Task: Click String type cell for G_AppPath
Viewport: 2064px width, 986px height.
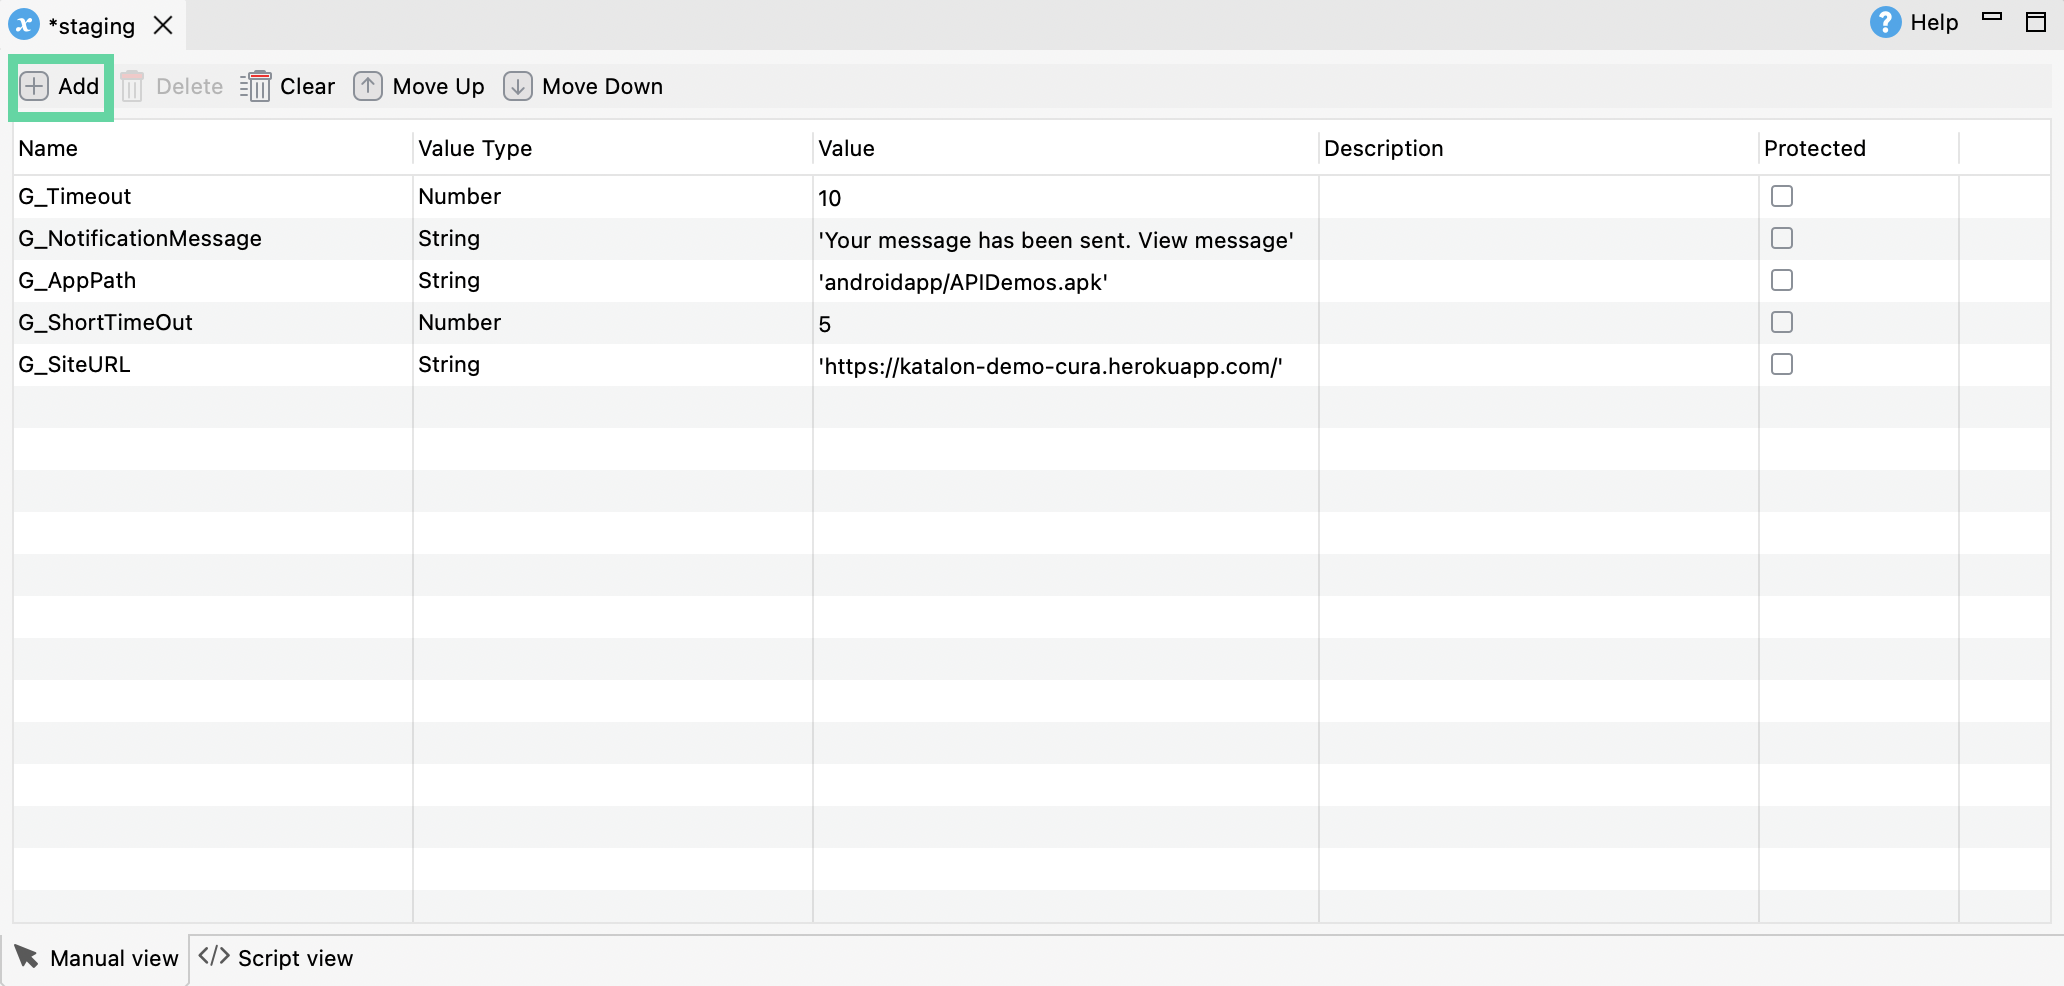Action: [613, 281]
